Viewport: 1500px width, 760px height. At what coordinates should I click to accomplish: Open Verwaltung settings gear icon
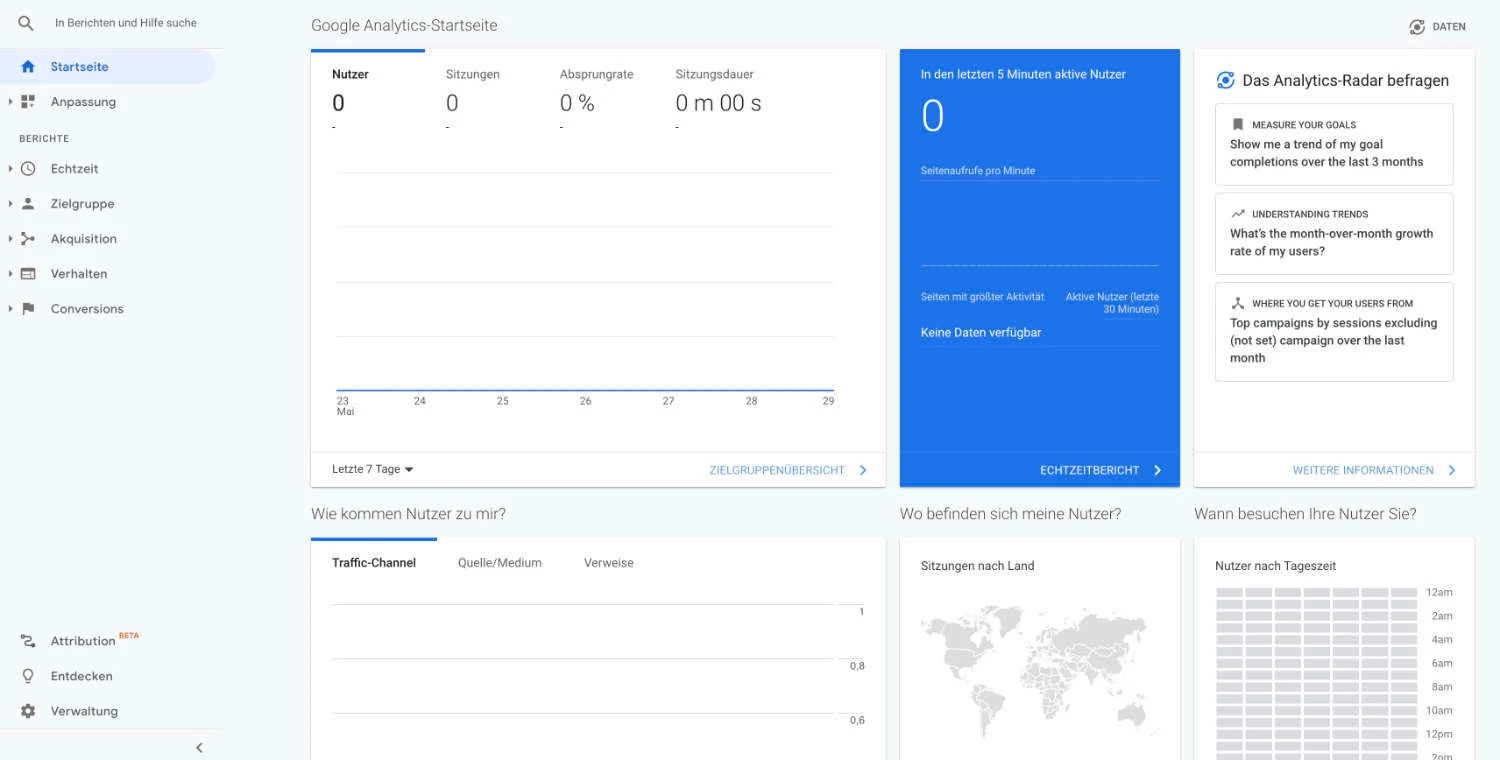point(28,710)
